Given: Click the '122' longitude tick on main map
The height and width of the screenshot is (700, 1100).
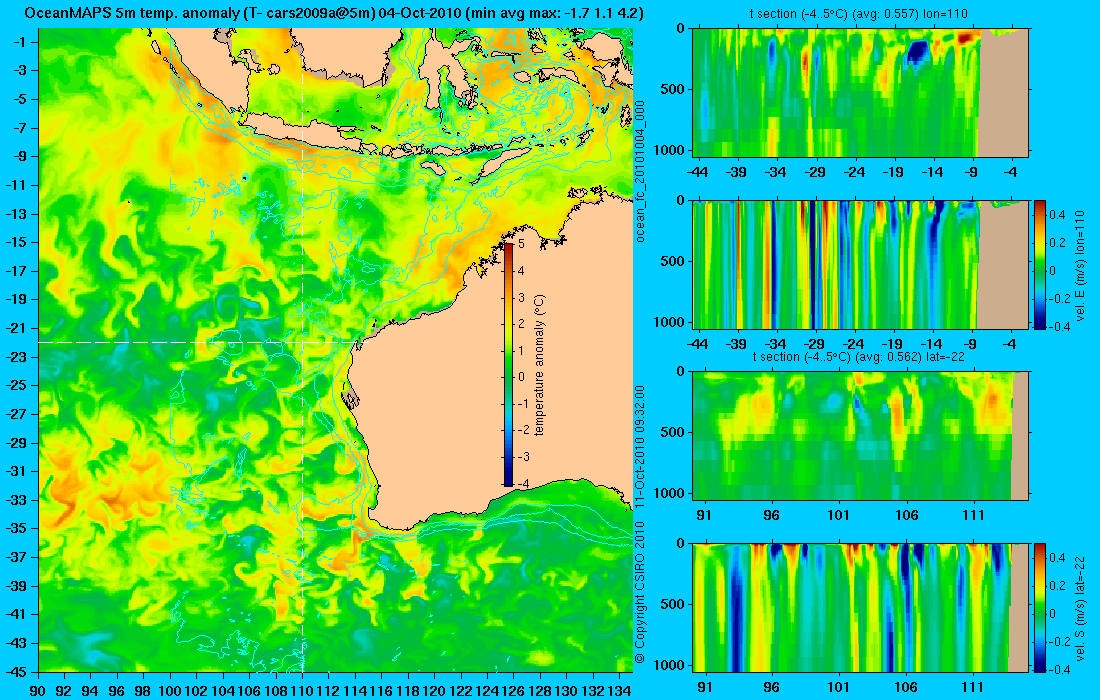Looking at the screenshot, I should coord(461,691).
